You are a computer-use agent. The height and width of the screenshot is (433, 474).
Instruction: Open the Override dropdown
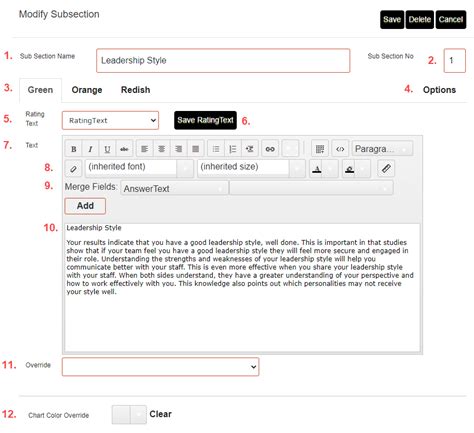pos(160,367)
